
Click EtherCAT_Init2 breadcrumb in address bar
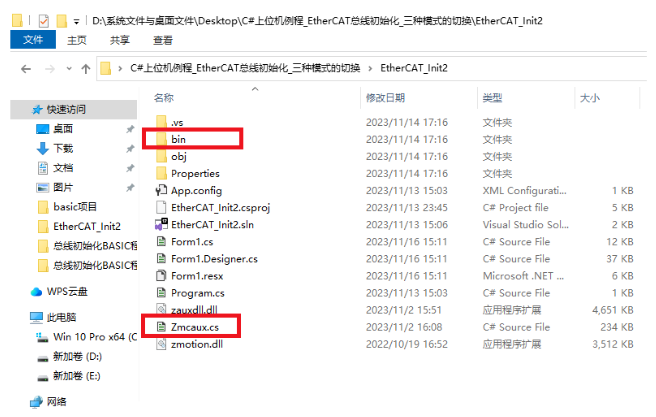[414, 68]
